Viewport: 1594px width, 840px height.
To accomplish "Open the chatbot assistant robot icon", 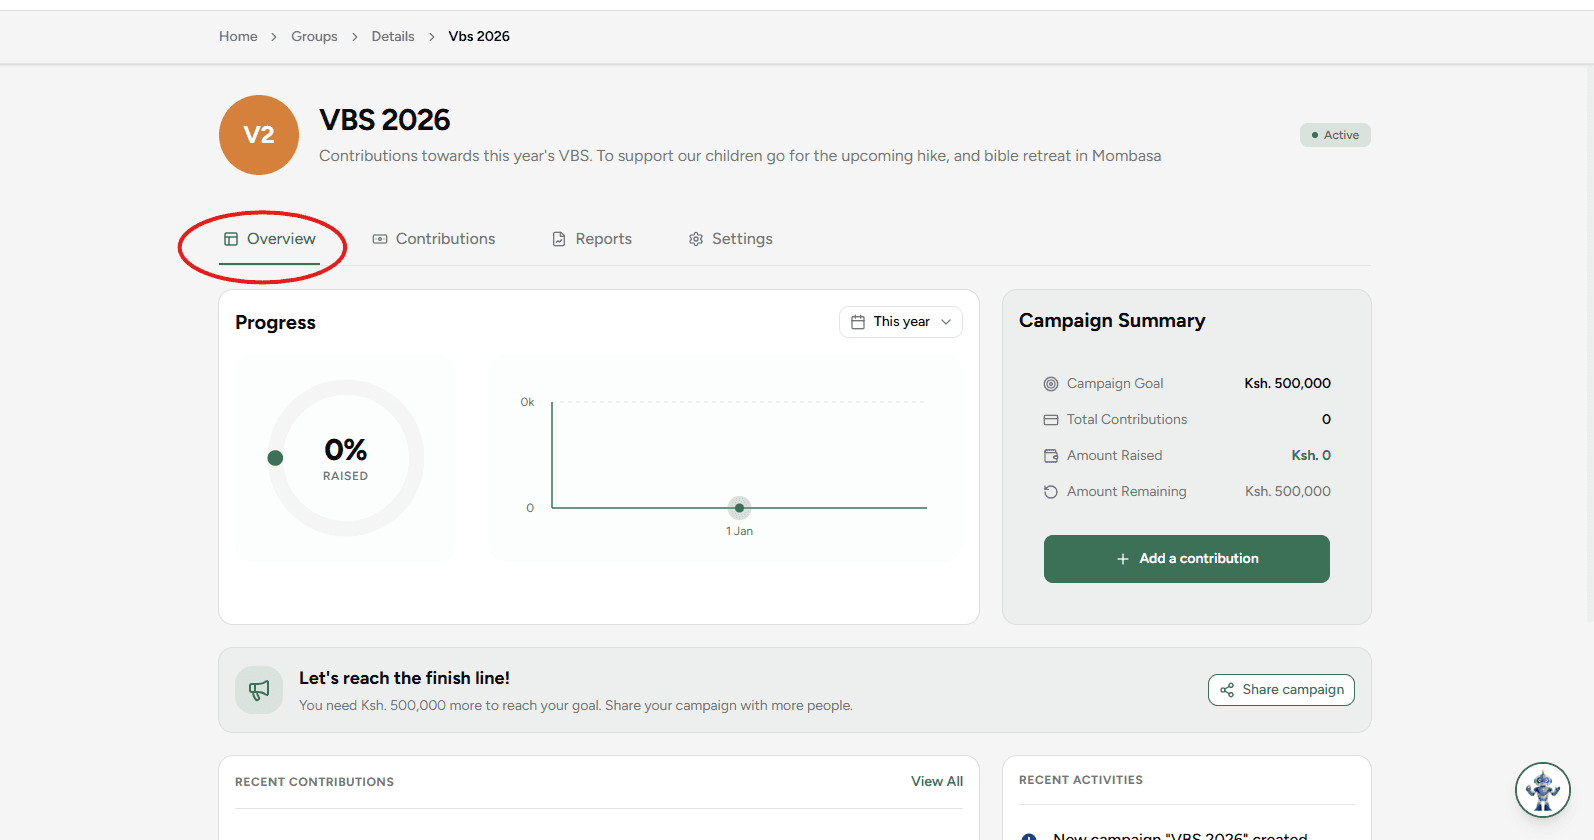I will pos(1543,790).
